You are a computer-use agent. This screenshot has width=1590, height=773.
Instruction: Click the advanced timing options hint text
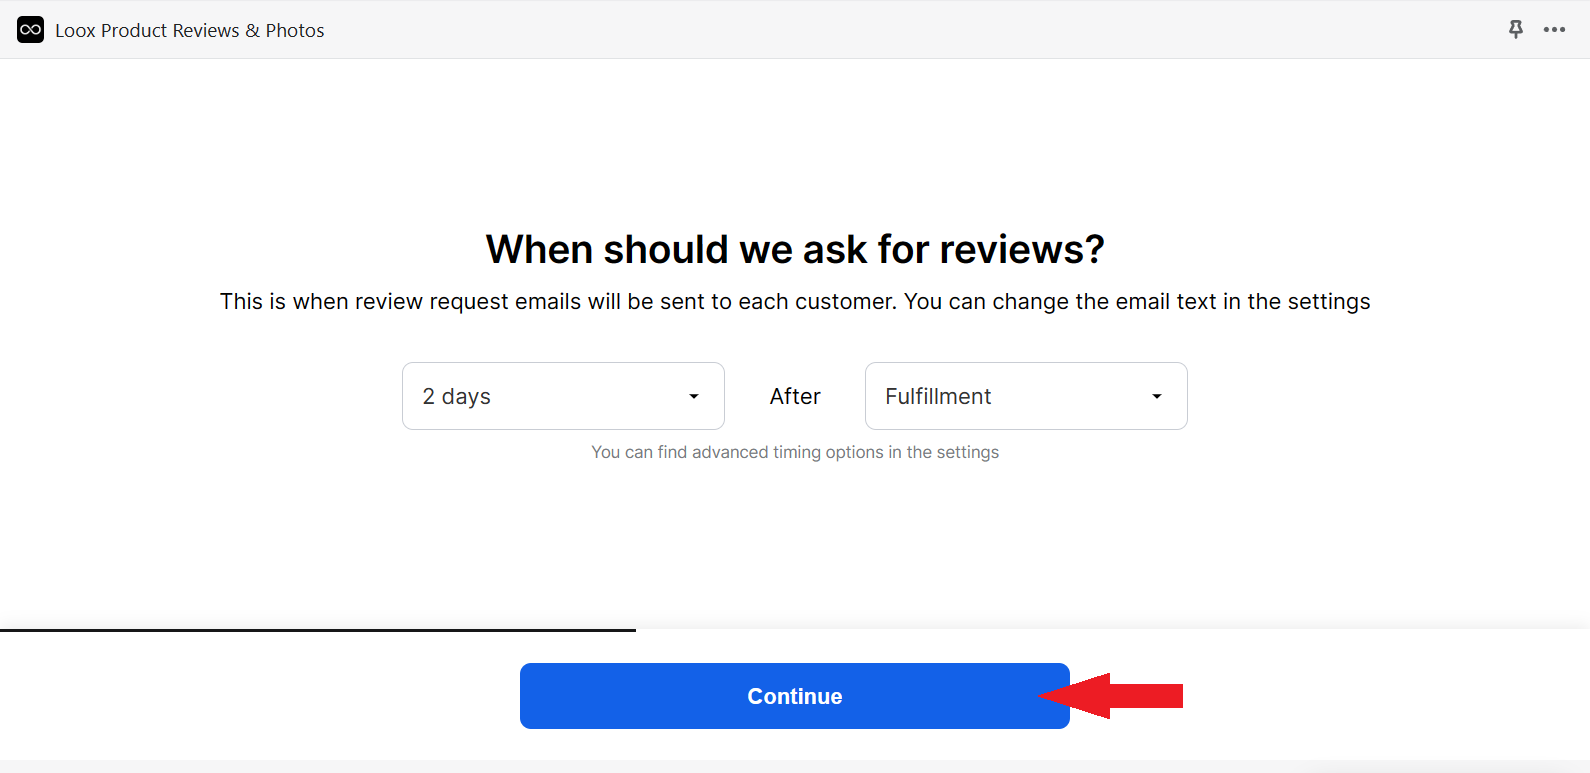[795, 452]
